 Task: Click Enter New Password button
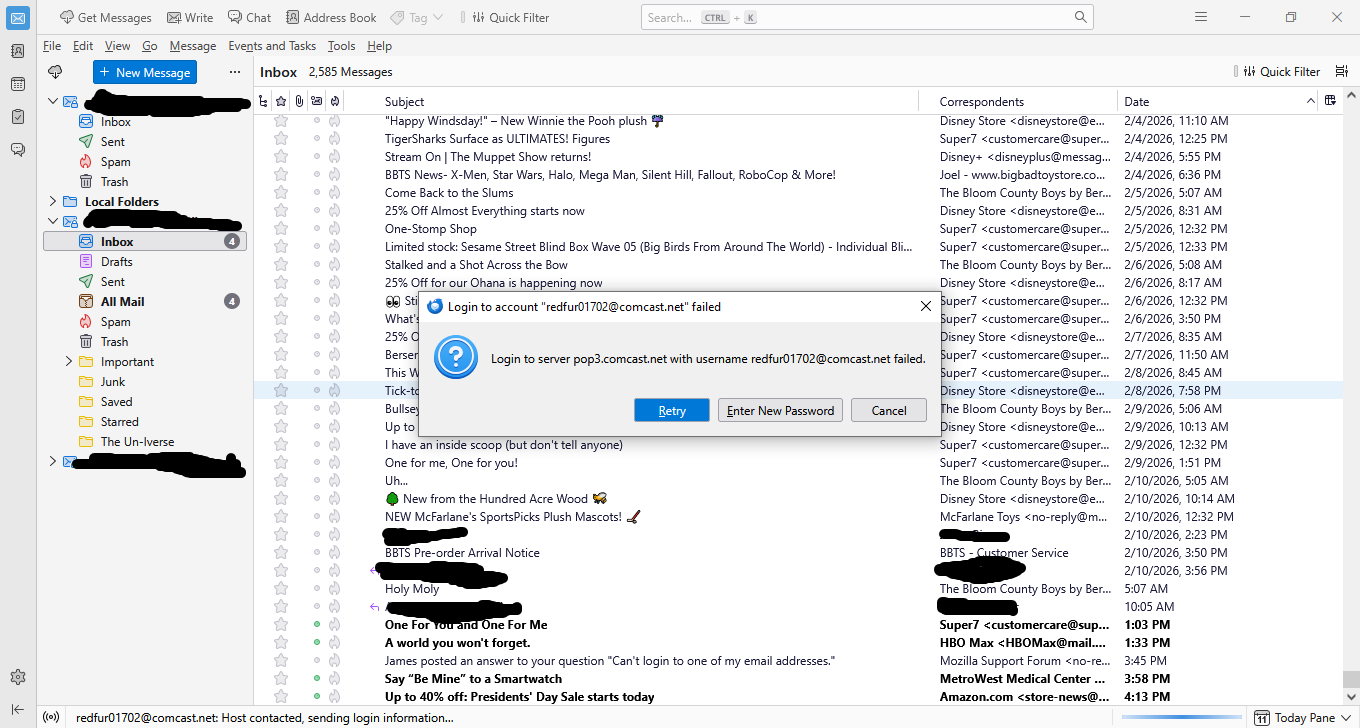click(780, 410)
